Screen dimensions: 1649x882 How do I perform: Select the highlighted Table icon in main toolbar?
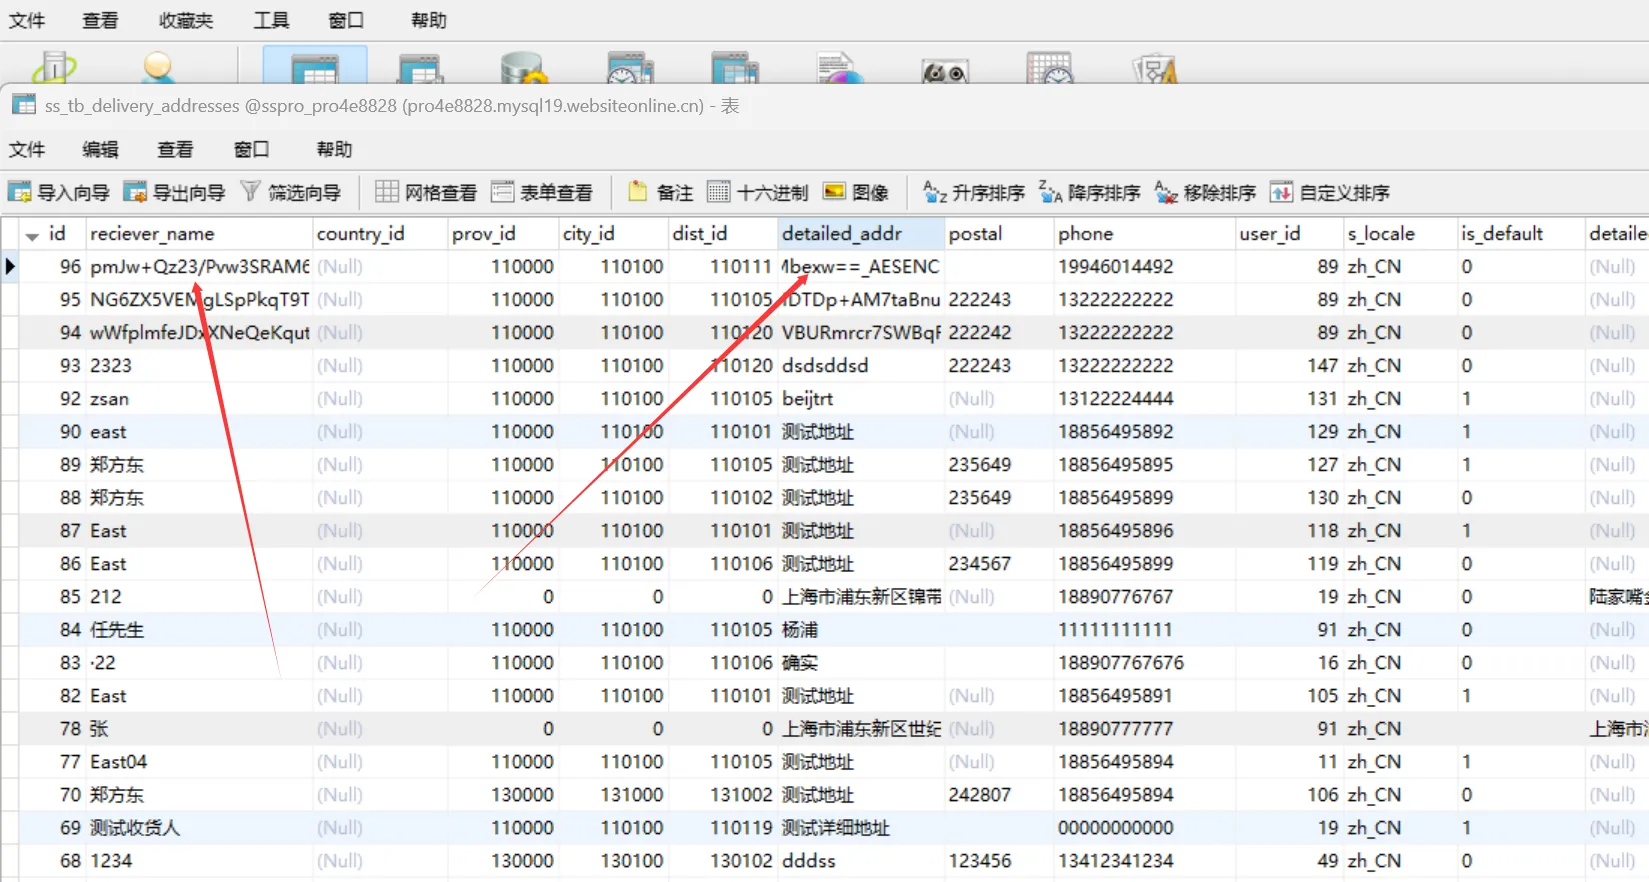314,68
